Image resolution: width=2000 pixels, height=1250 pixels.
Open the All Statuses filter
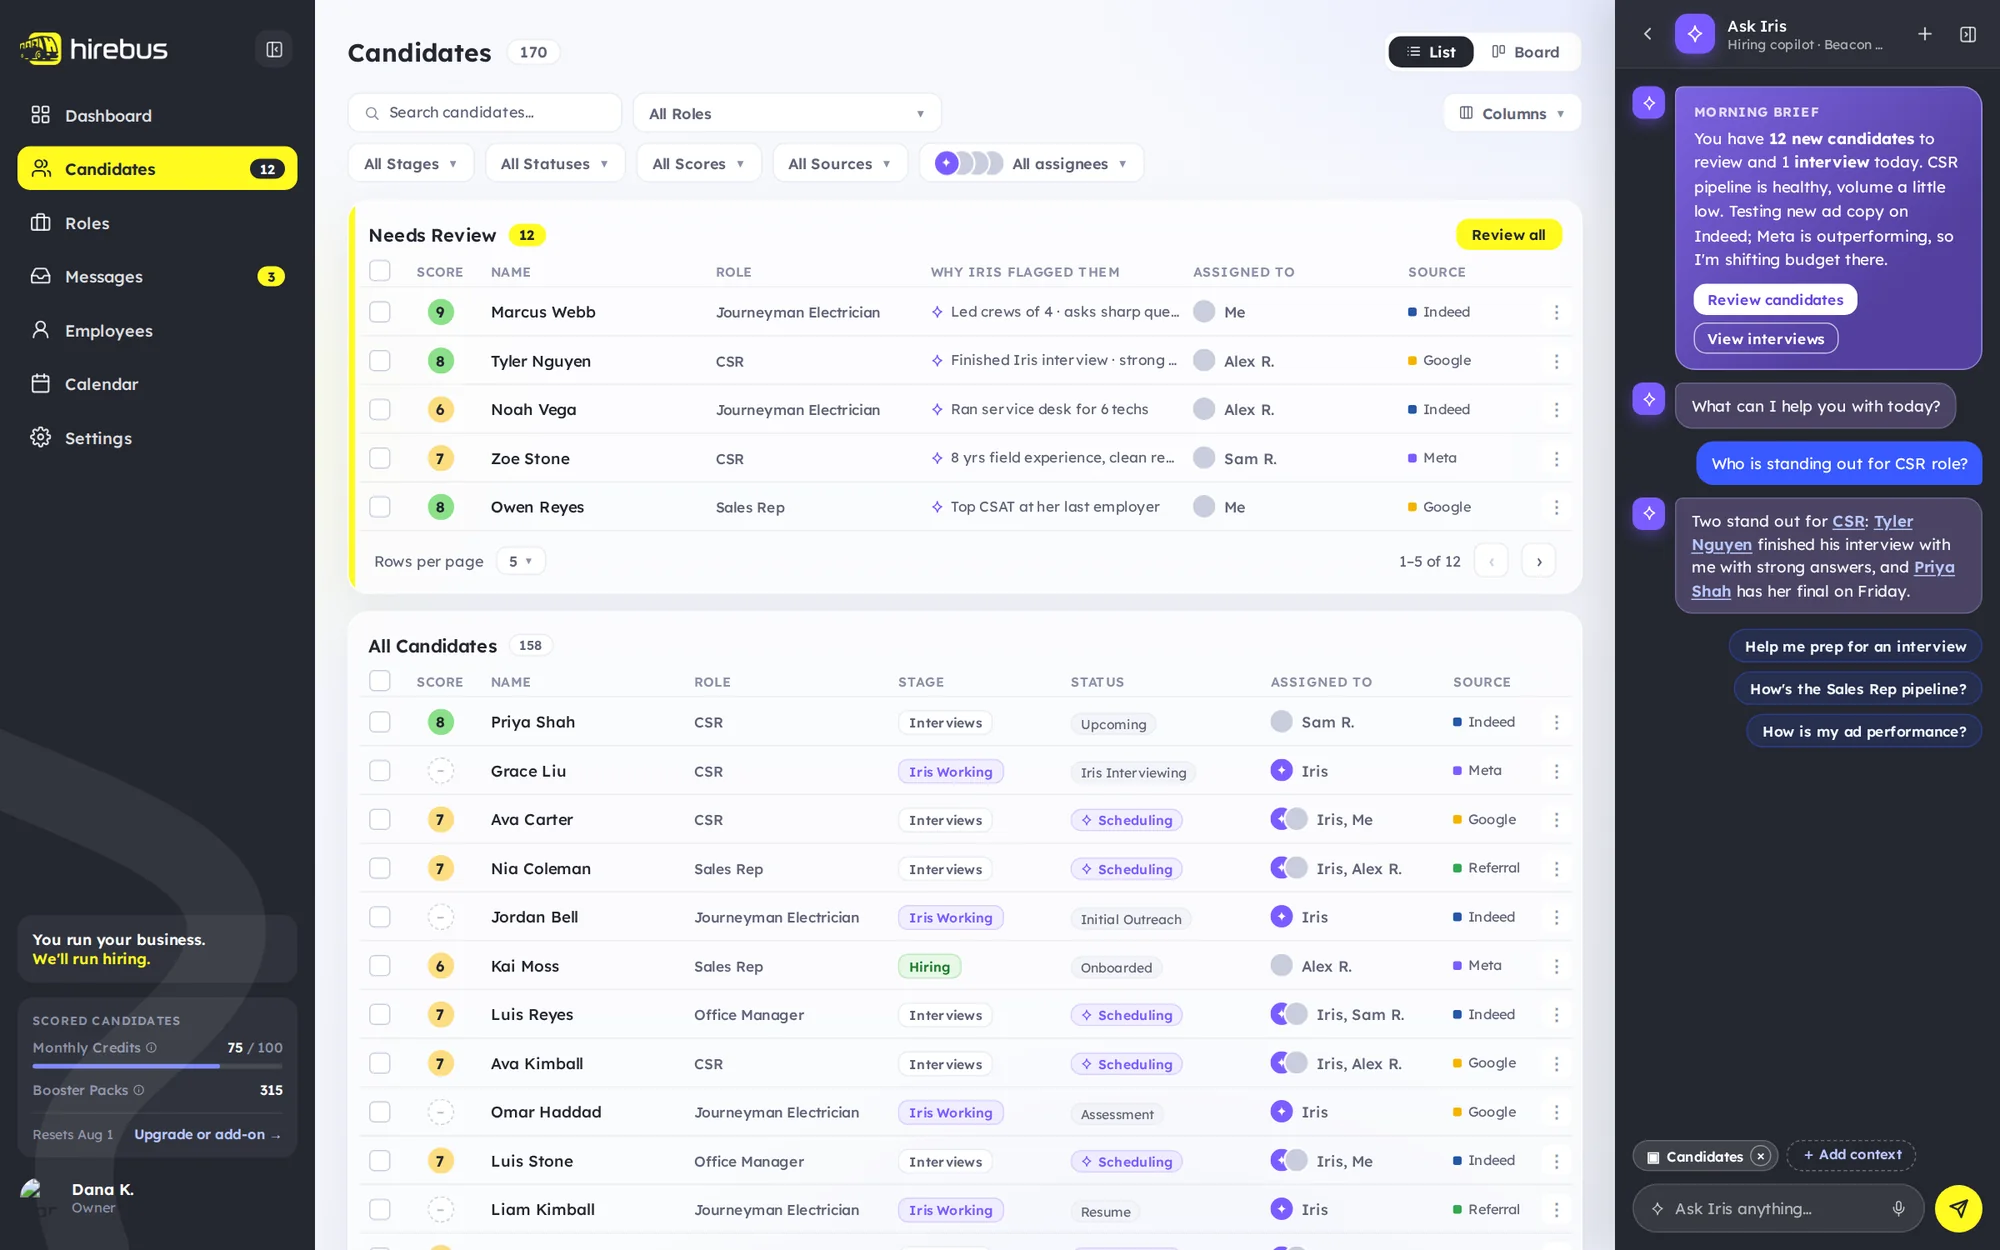(554, 163)
